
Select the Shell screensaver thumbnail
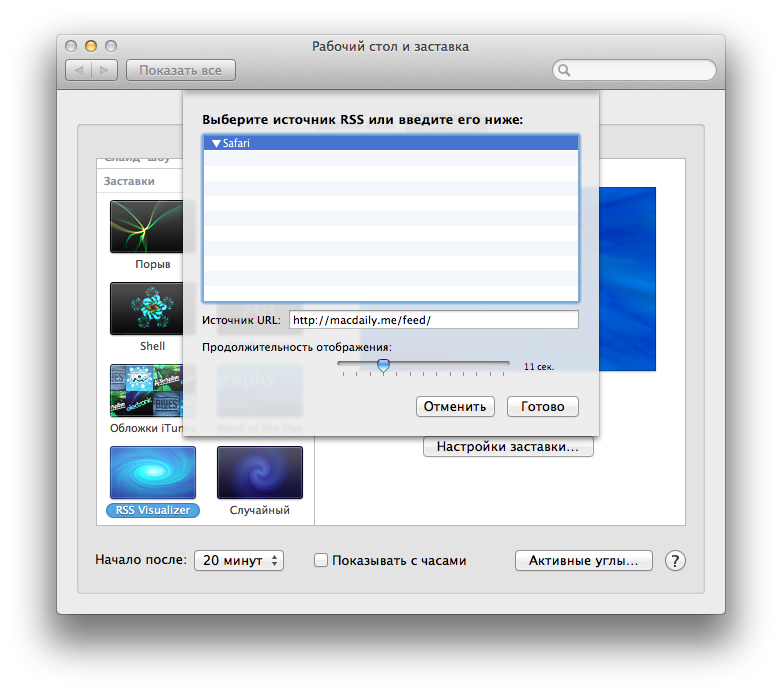coord(147,308)
